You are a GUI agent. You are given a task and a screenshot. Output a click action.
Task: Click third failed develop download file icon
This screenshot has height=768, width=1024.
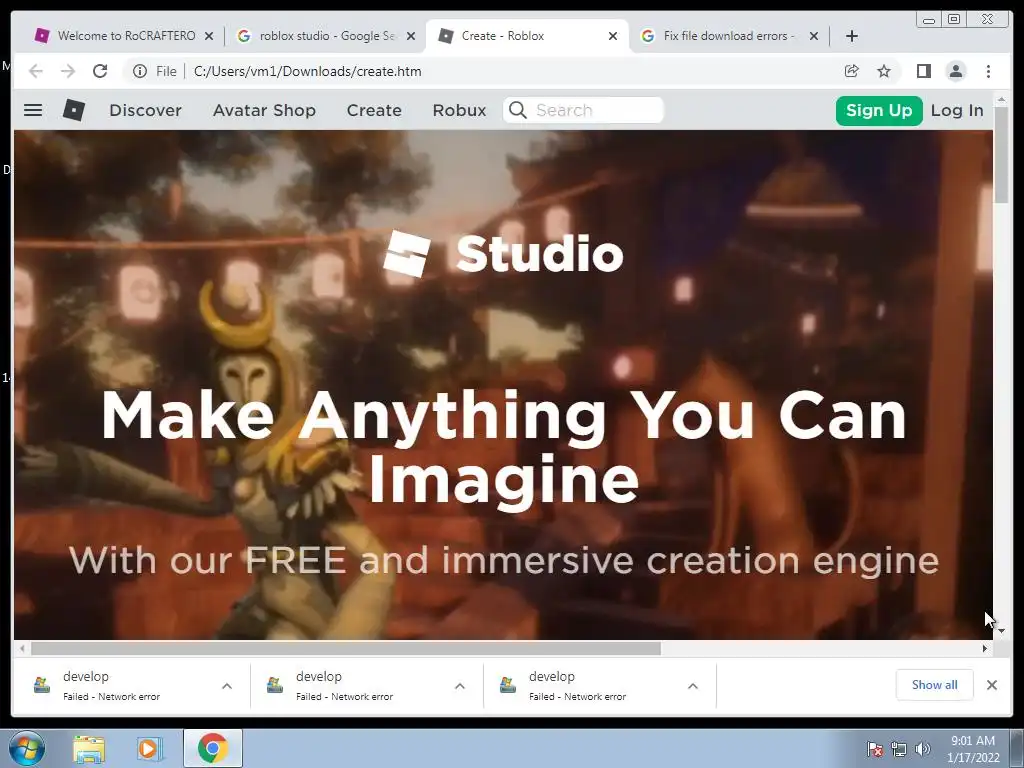[508, 685]
